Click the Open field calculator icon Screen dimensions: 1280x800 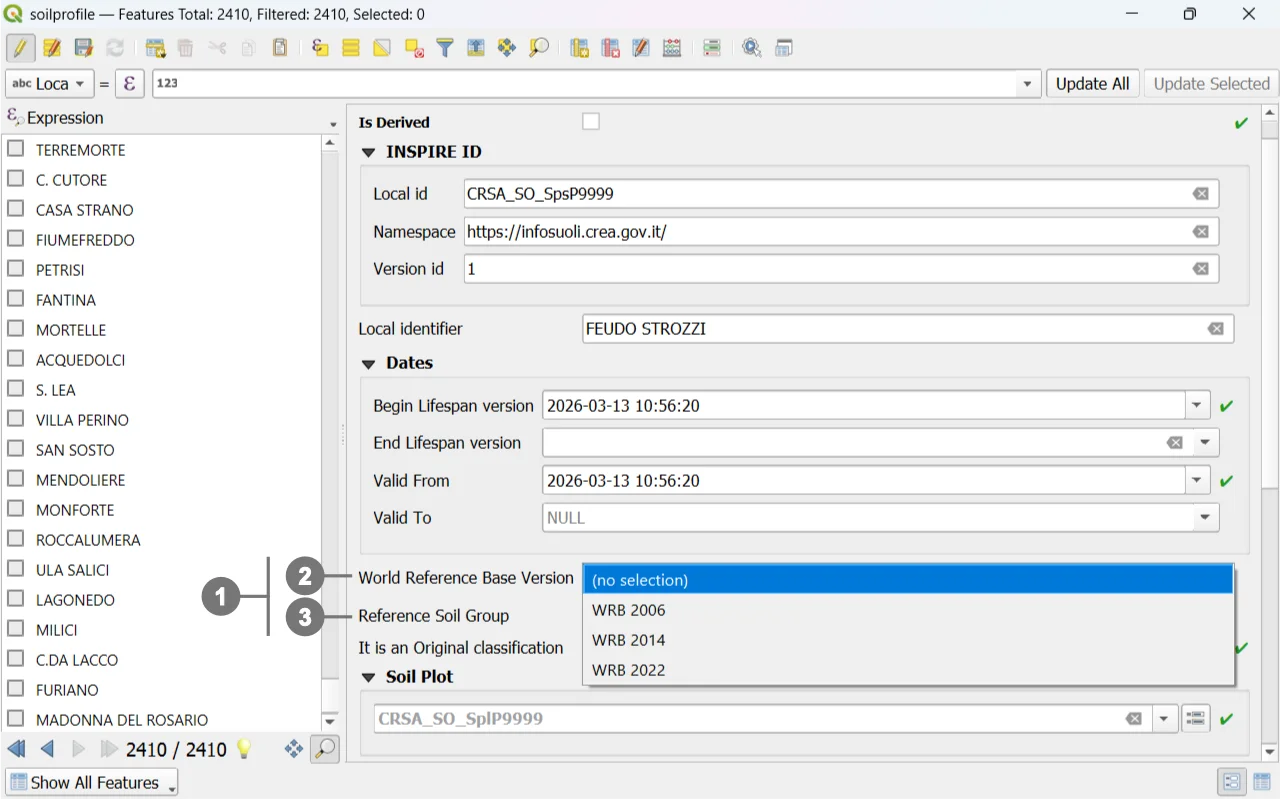(672, 48)
